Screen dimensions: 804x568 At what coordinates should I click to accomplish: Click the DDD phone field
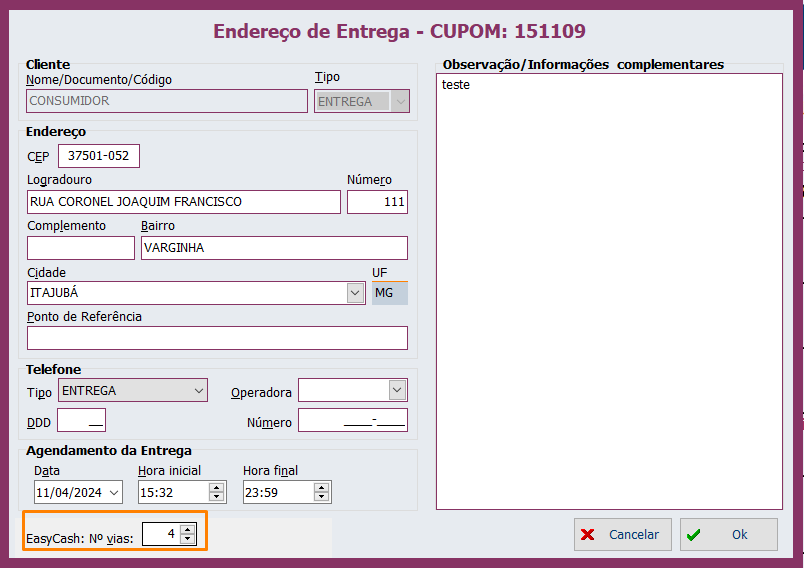[81, 420]
